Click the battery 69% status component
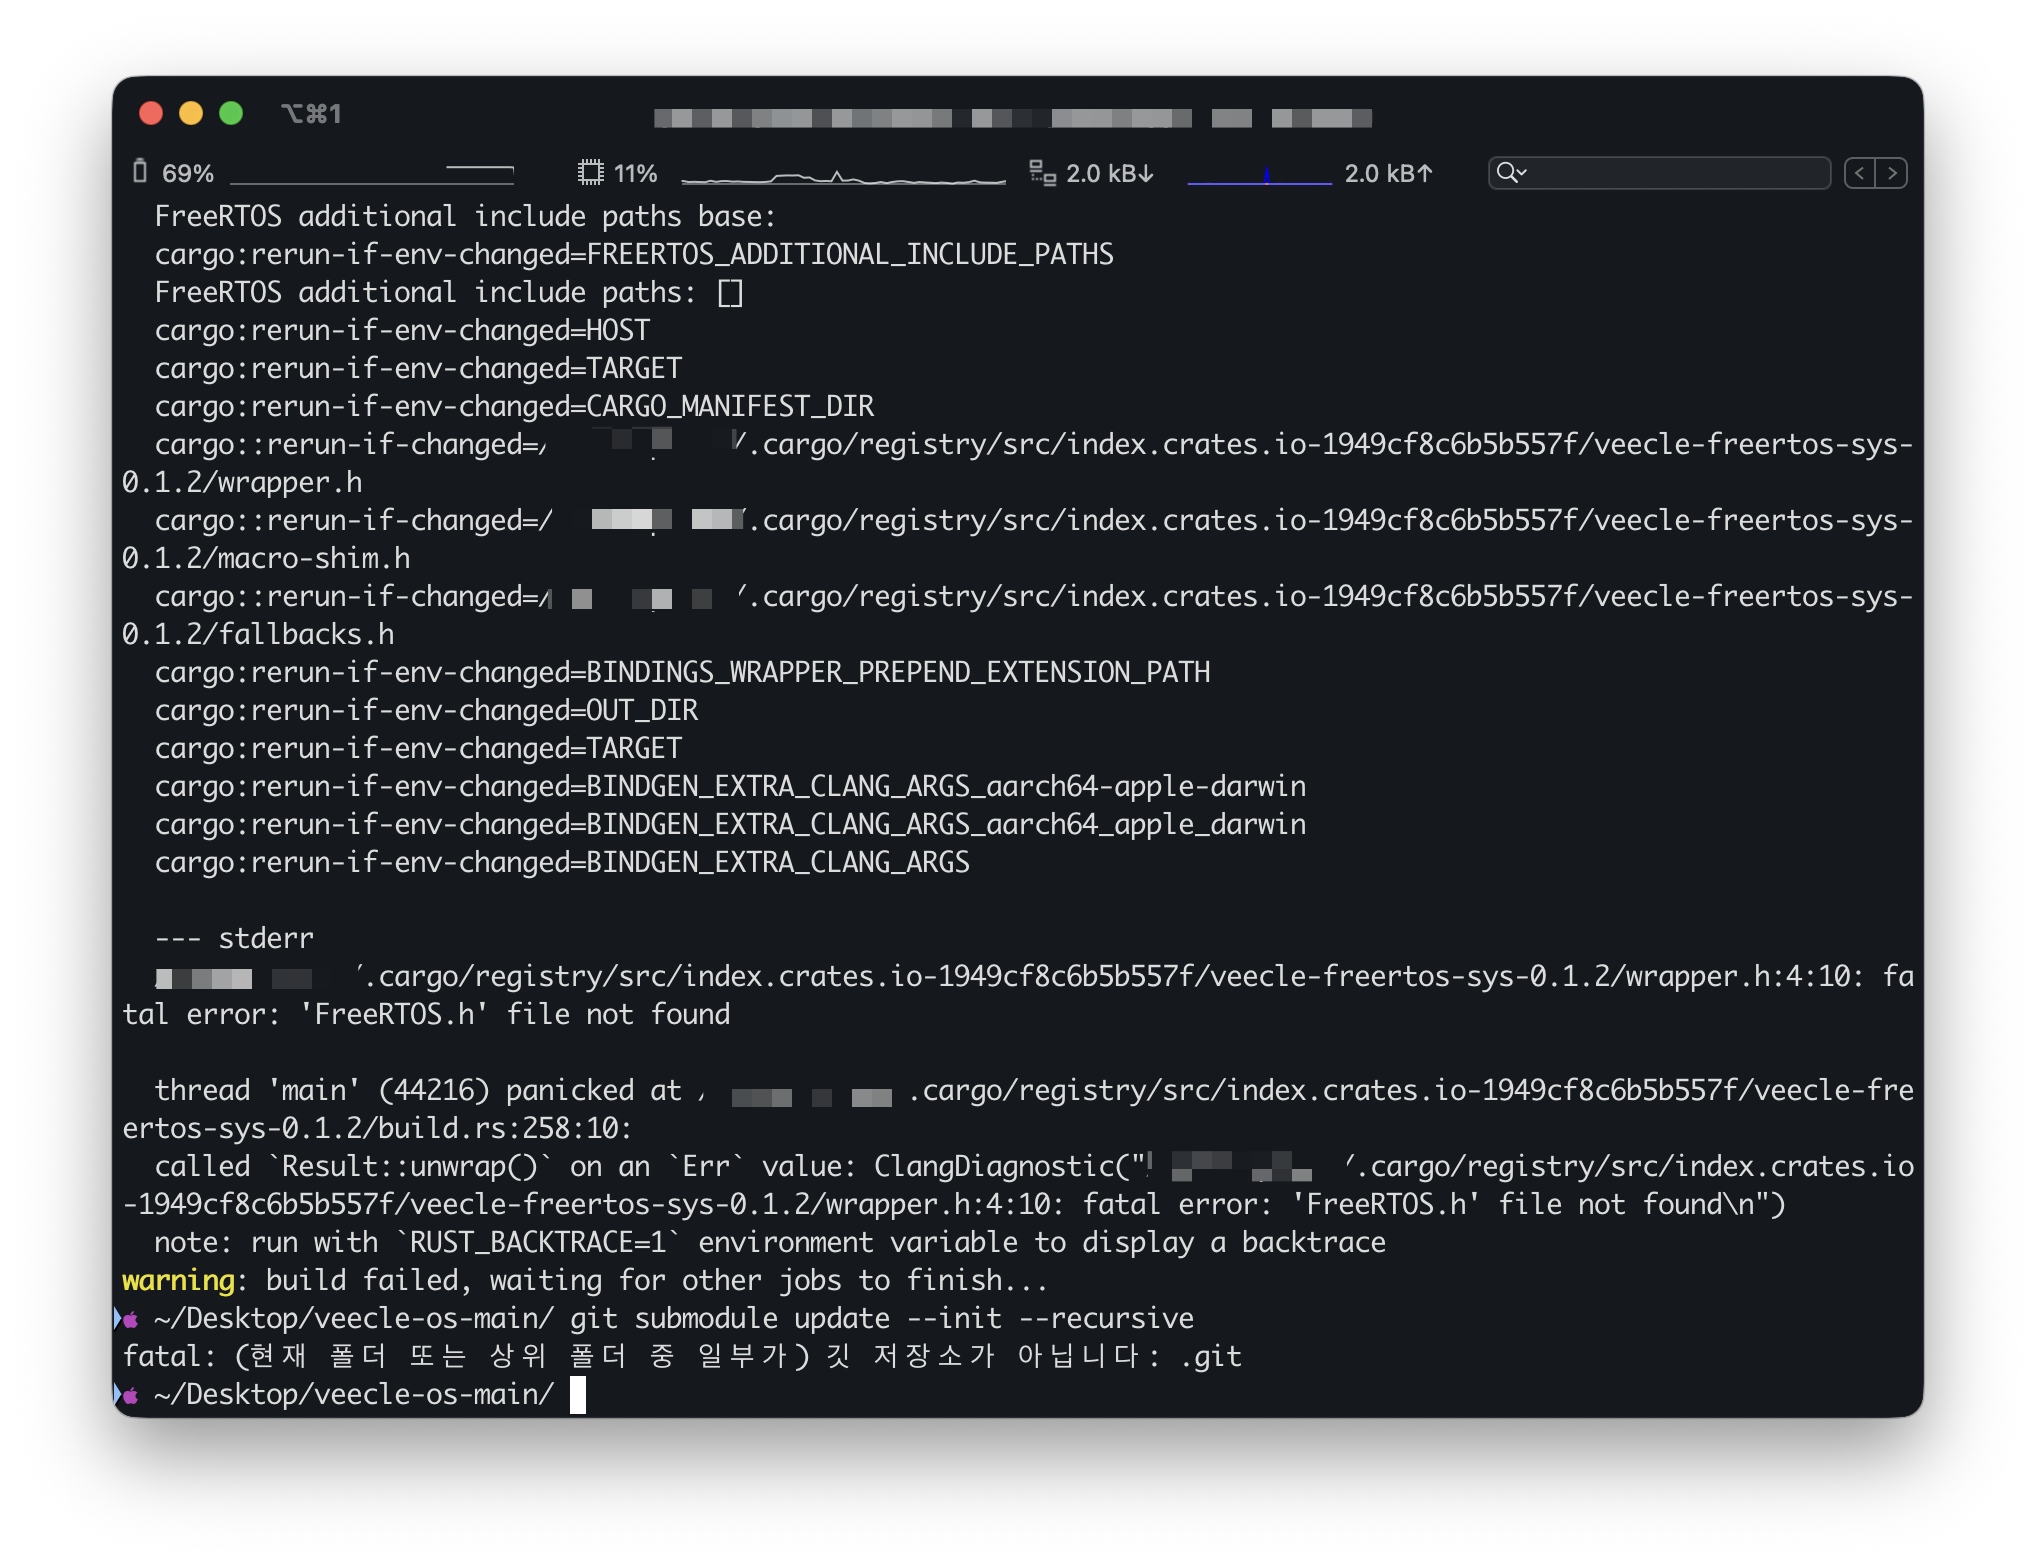 187,174
